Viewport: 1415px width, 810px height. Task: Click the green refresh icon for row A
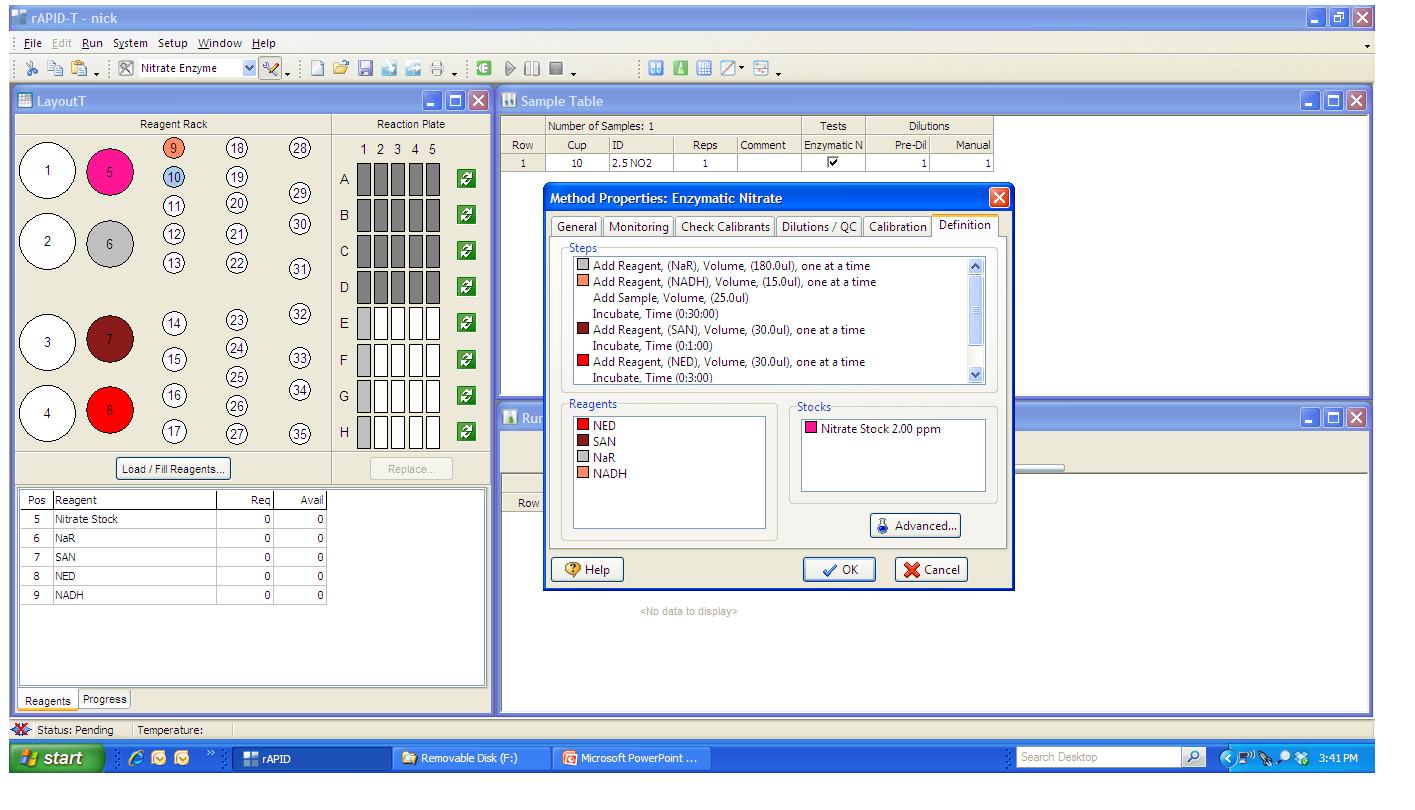[x=466, y=179]
